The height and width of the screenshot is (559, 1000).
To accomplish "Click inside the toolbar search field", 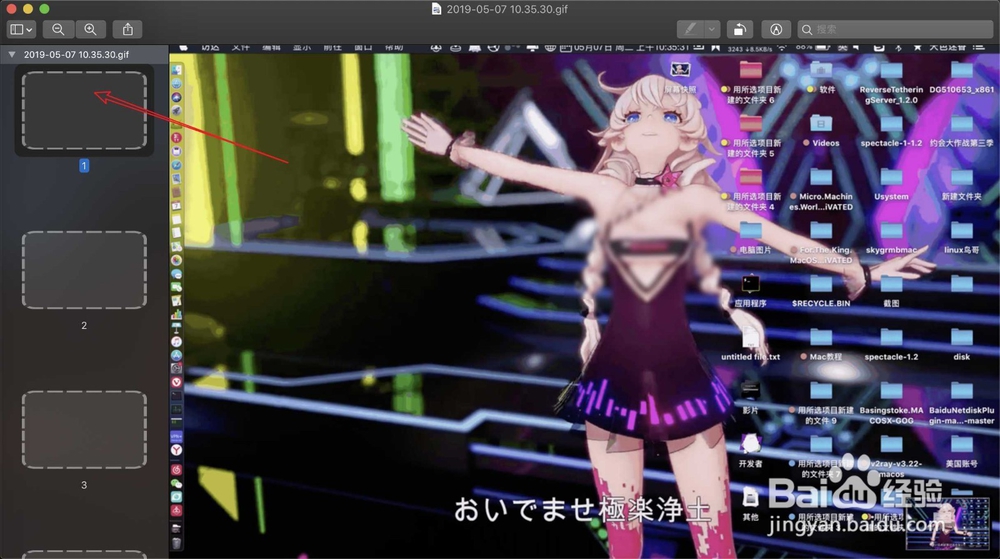I will pyautogui.click(x=895, y=29).
